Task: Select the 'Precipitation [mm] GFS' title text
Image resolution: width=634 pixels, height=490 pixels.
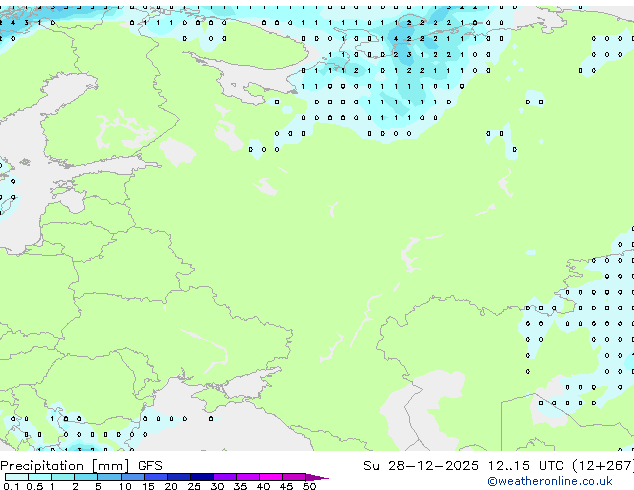Action: point(81,466)
